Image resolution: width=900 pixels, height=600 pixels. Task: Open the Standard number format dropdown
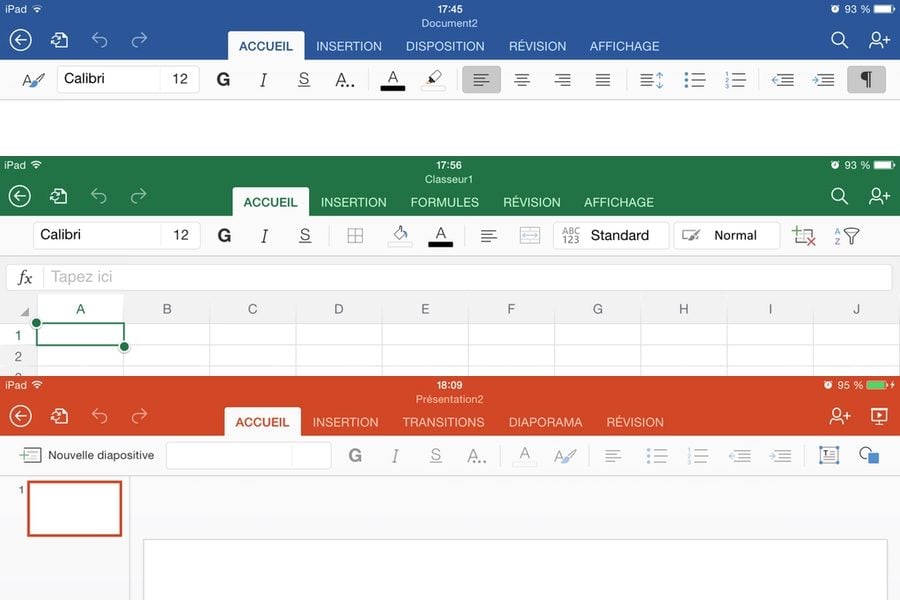611,236
